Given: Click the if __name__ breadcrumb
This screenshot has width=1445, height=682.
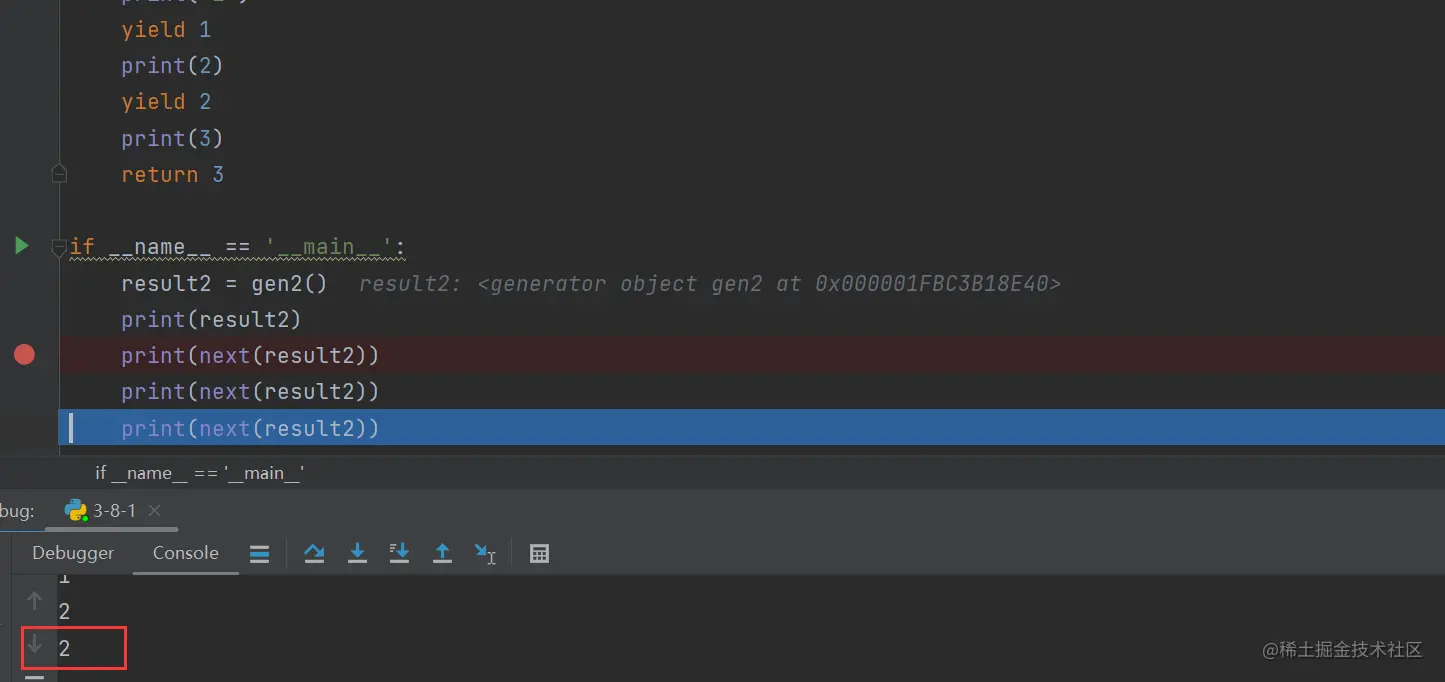Looking at the screenshot, I should pyautogui.click(x=199, y=473).
